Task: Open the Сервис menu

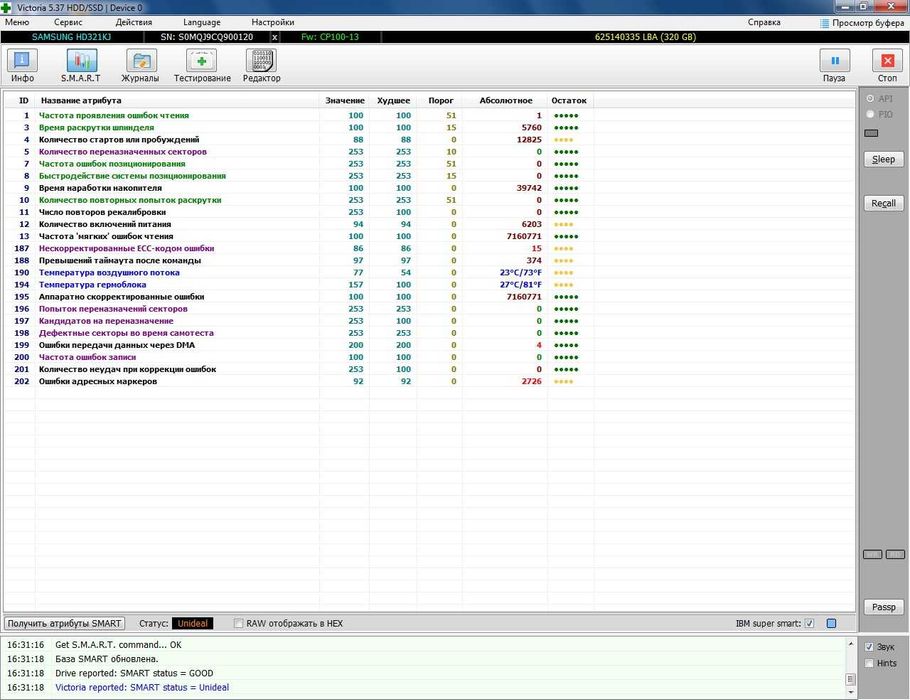Action: pyautogui.click(x=68, y=22)
